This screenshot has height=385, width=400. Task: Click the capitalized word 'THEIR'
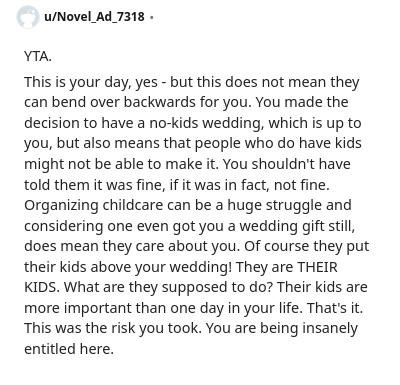[317, 267]
